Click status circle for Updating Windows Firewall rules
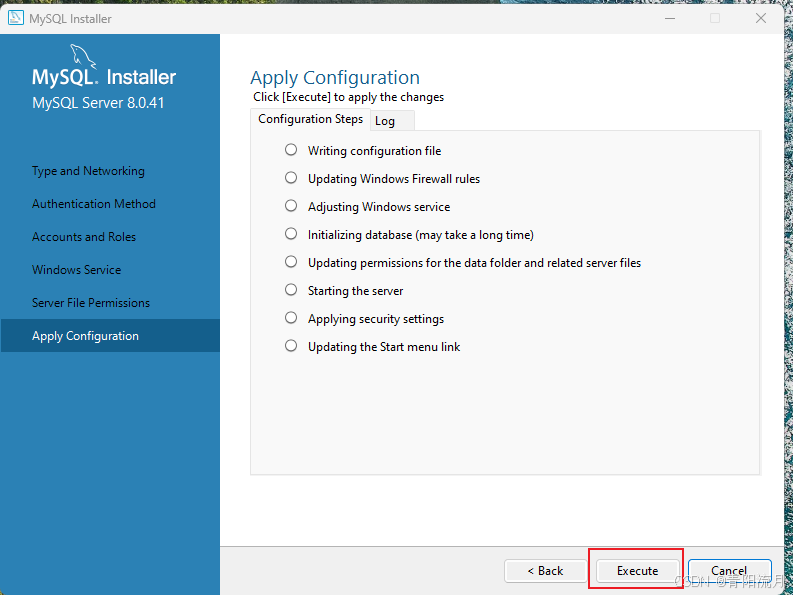 coord(291,178)
